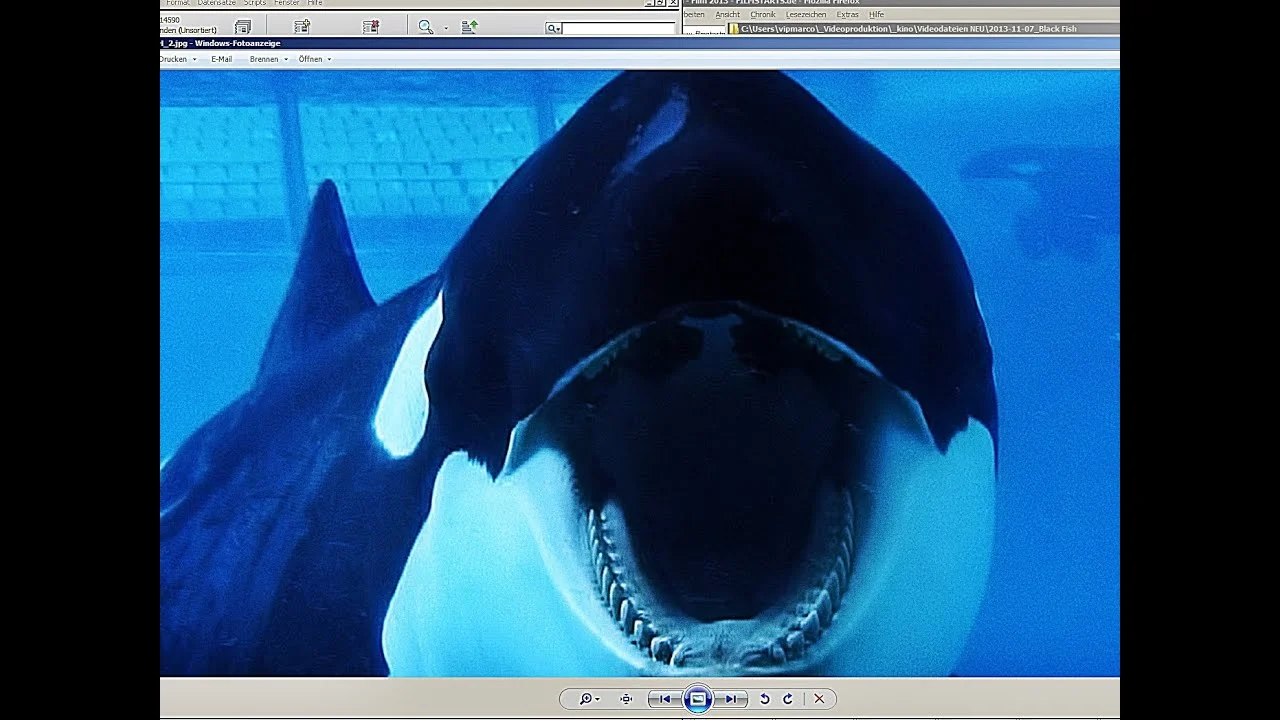Click the E-Mail button

click(x=221, y=59)
